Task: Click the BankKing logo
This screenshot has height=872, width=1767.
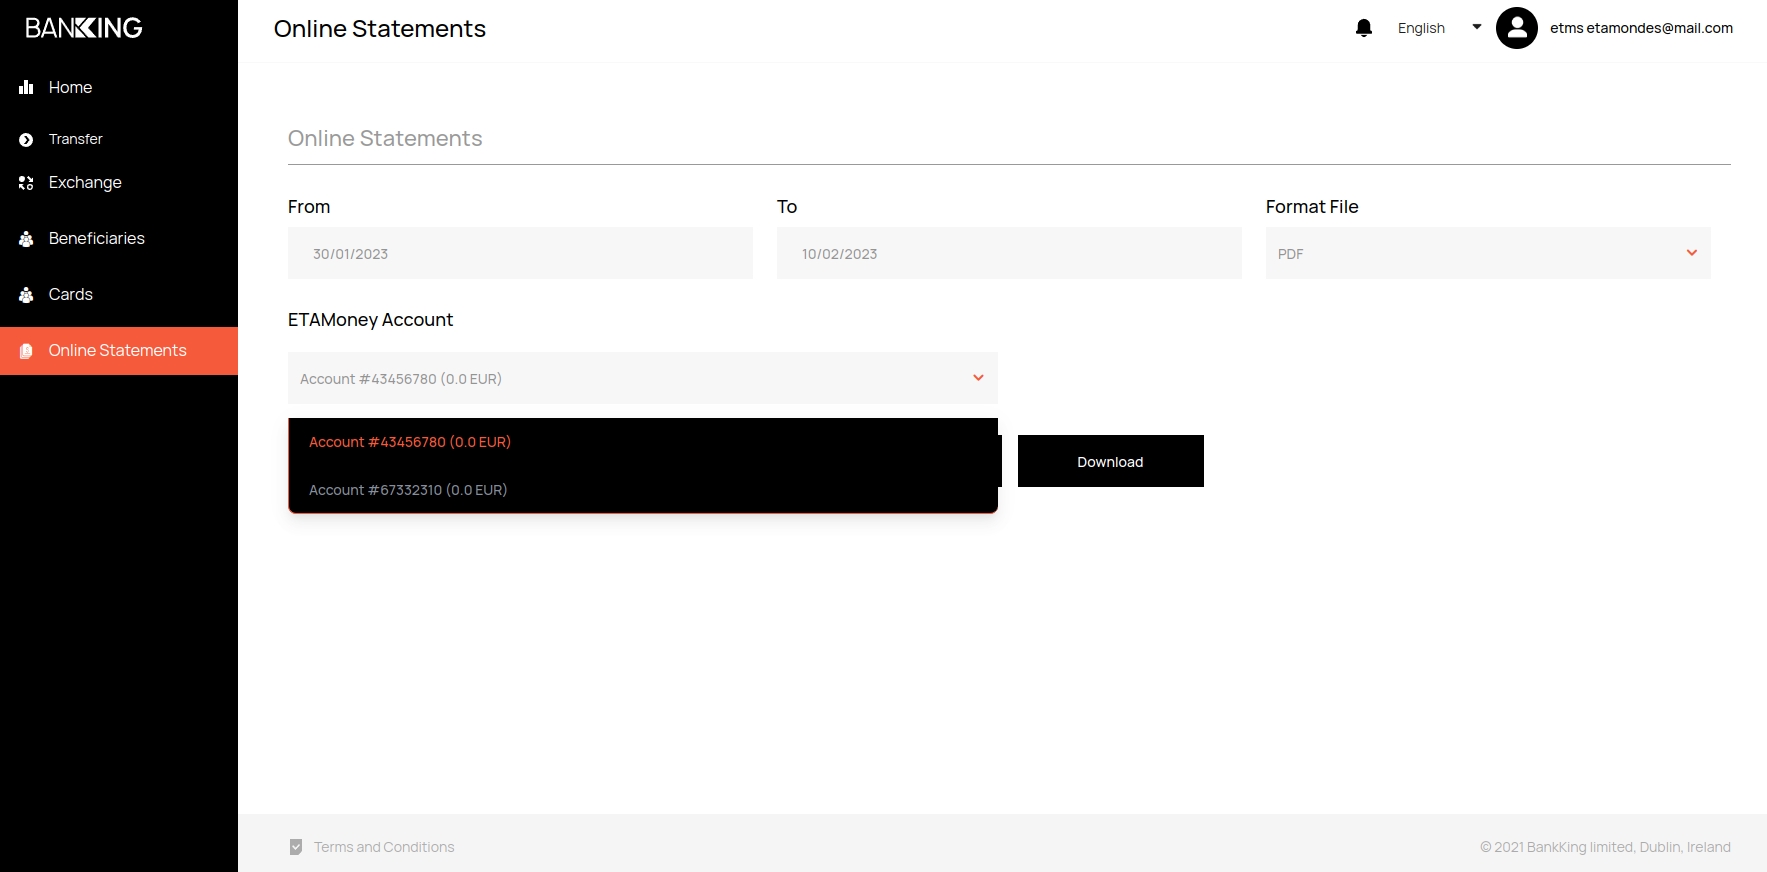Action: click(84, 28)
